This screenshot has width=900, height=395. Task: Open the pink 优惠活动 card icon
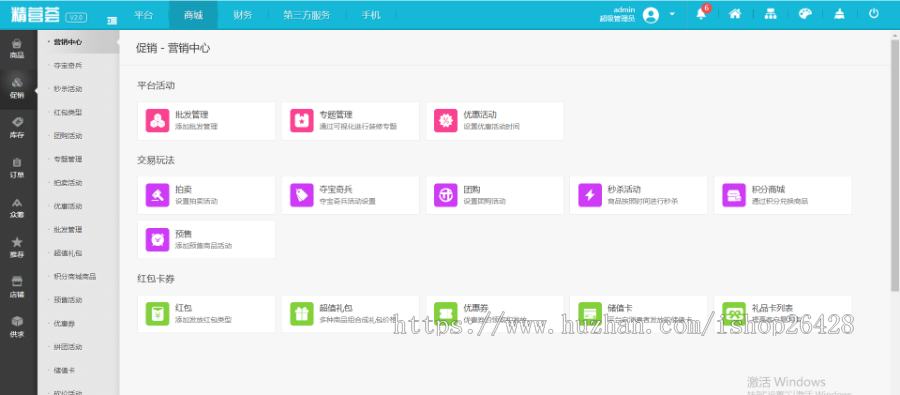tap(446, 121)
